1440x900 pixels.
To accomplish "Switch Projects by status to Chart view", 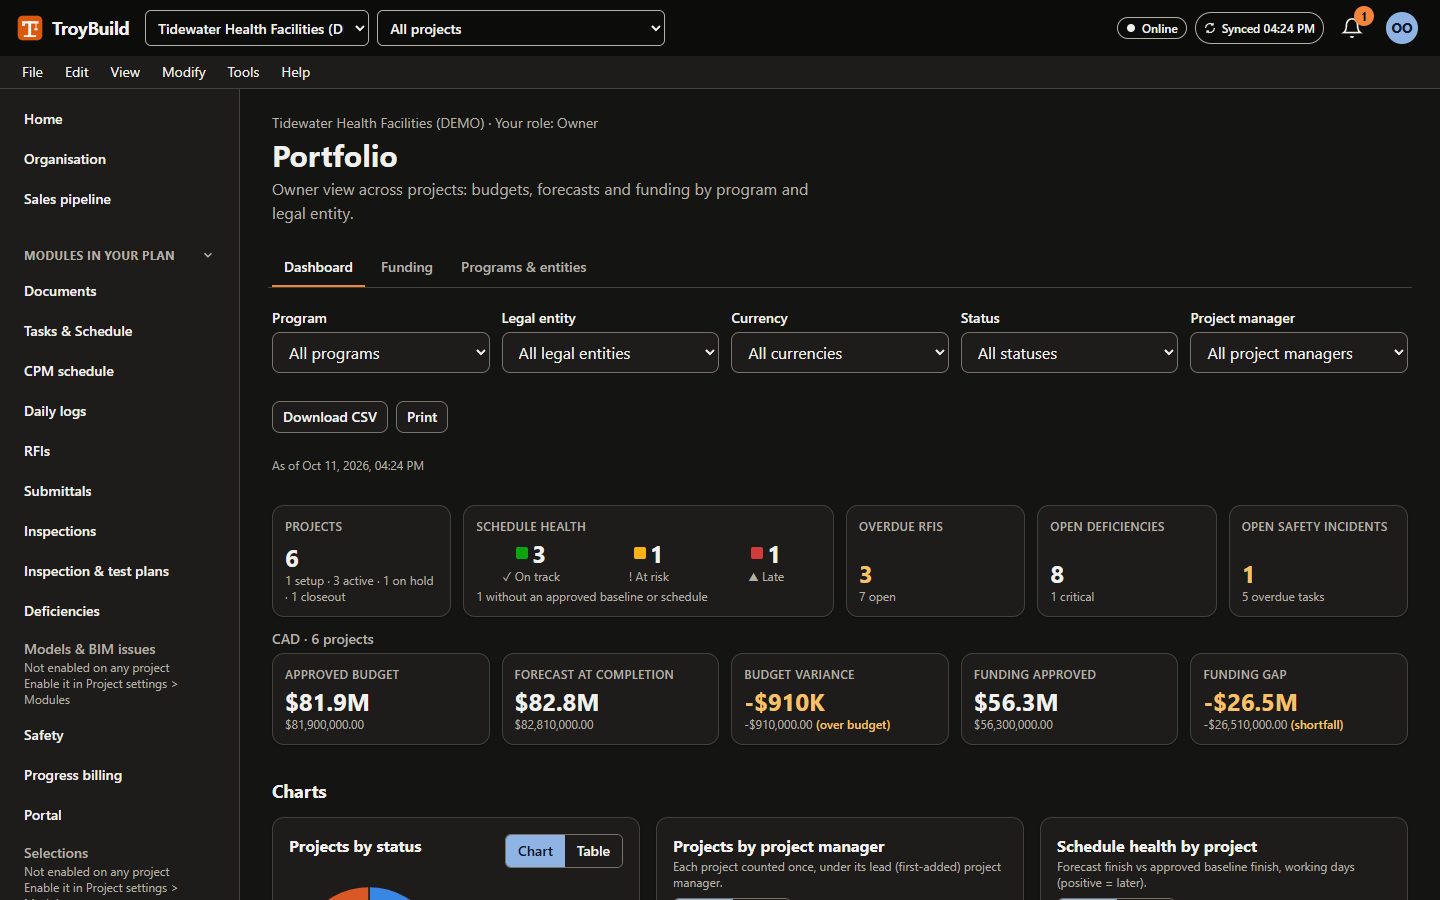I will (x=535, y=851).
